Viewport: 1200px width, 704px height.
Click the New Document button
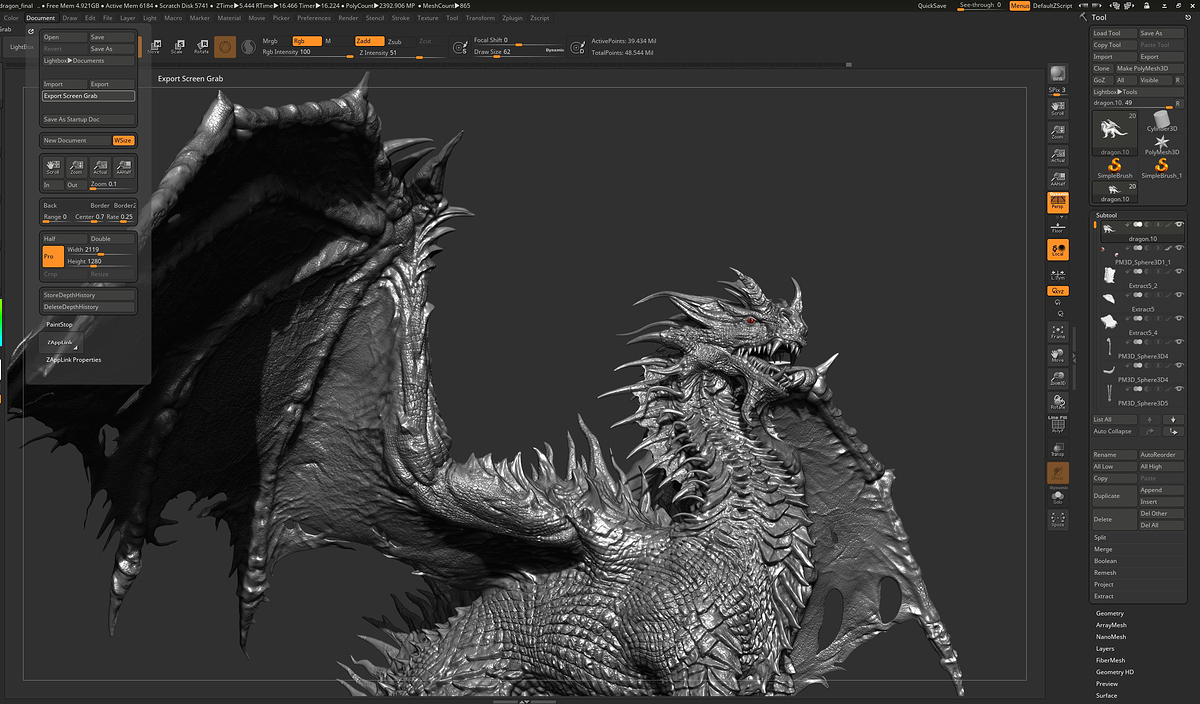[75, 141]
